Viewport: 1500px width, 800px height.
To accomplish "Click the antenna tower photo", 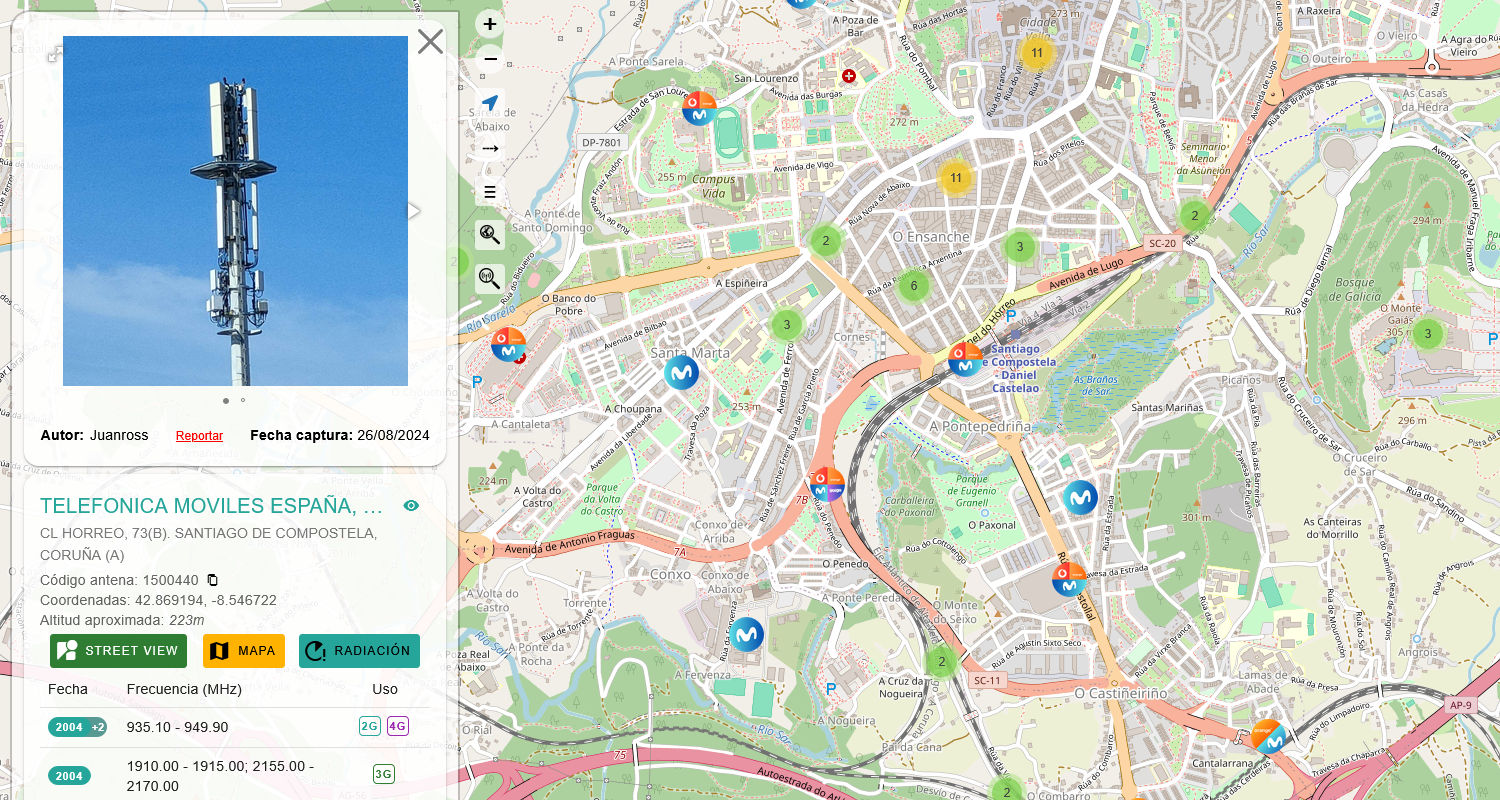I will tap(235, 211).
